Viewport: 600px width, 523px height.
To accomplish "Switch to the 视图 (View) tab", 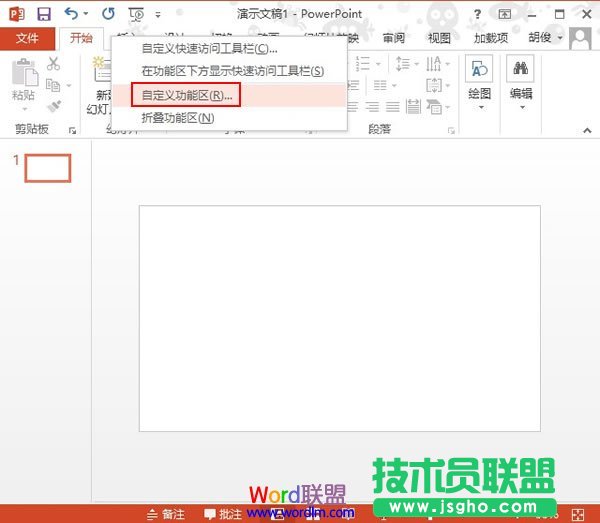I will pos(439,38).
